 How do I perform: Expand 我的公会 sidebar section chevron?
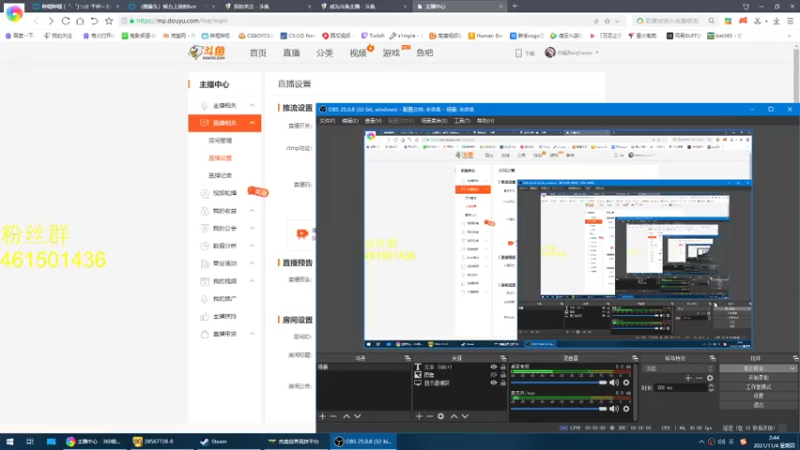(x=252, y=228)
